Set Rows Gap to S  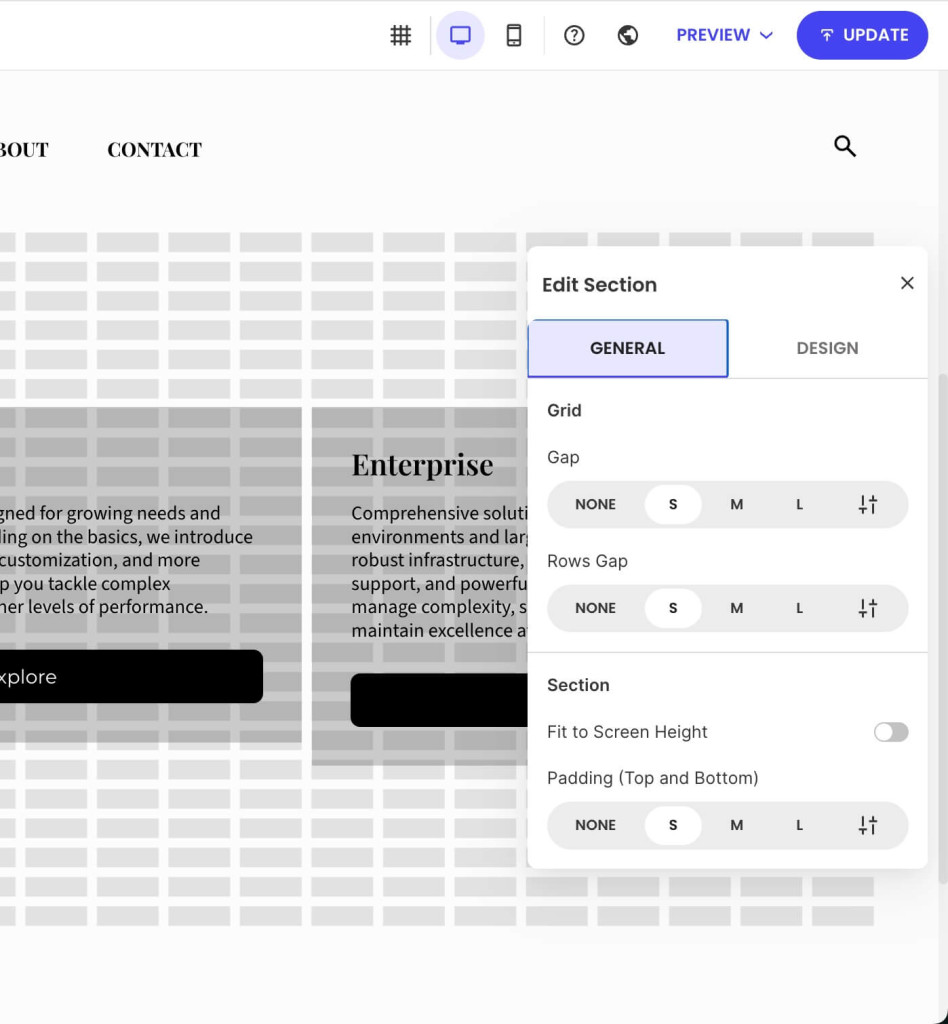673,608
